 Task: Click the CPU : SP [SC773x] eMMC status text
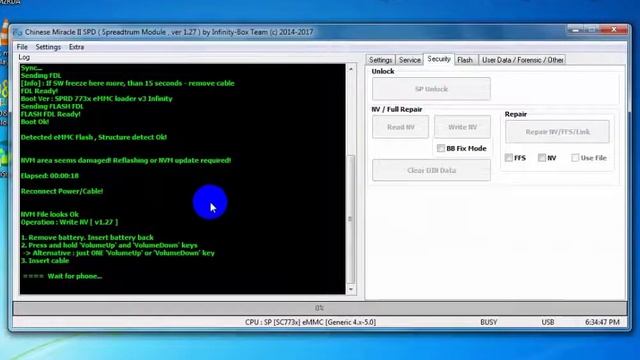click(x=310, y=322)
